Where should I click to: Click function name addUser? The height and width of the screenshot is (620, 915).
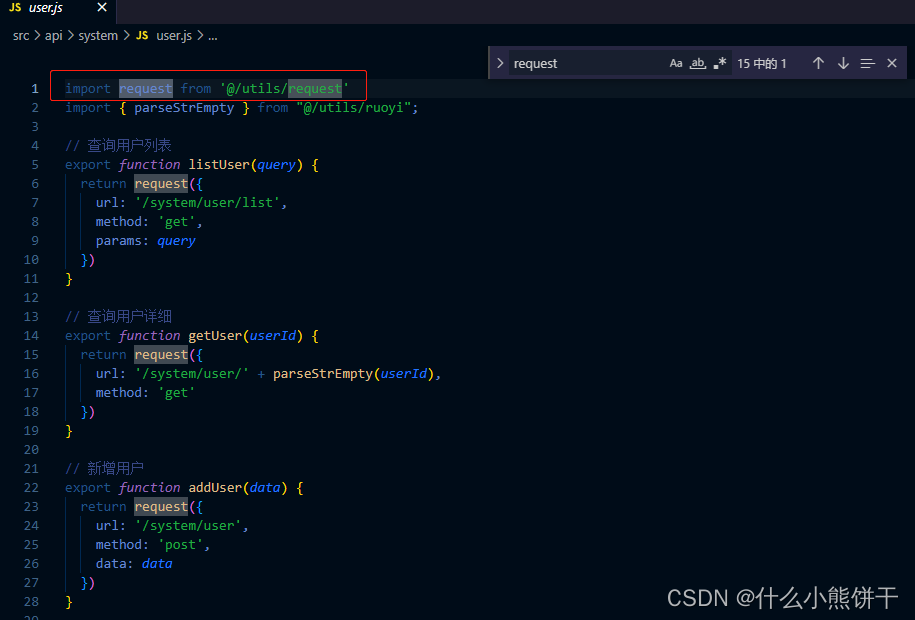215,487
